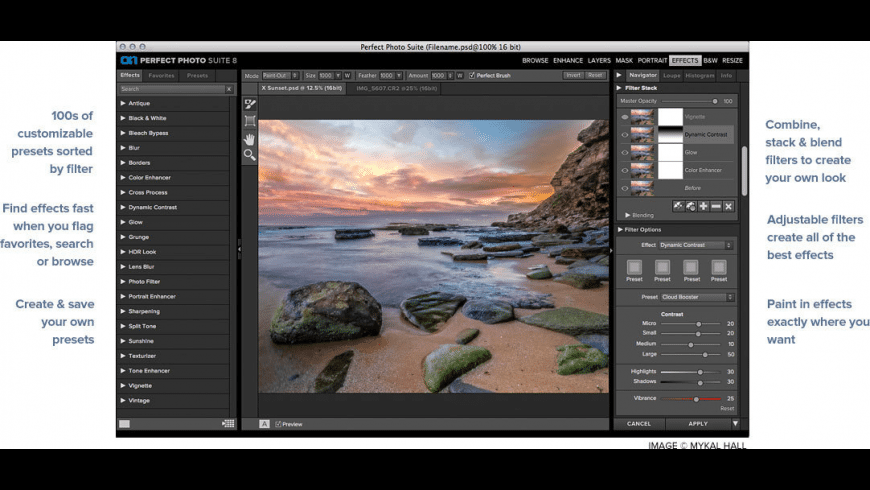The image size is (870, 490).
Task: Collapse the Filter Stack panel
Action: [619, 88]
